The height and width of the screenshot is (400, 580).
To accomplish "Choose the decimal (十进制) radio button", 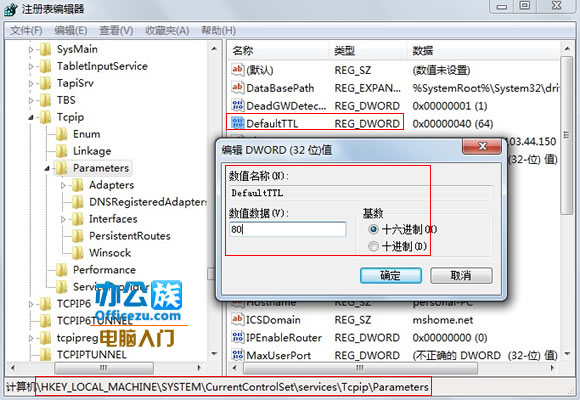I will tap(373, 246).
